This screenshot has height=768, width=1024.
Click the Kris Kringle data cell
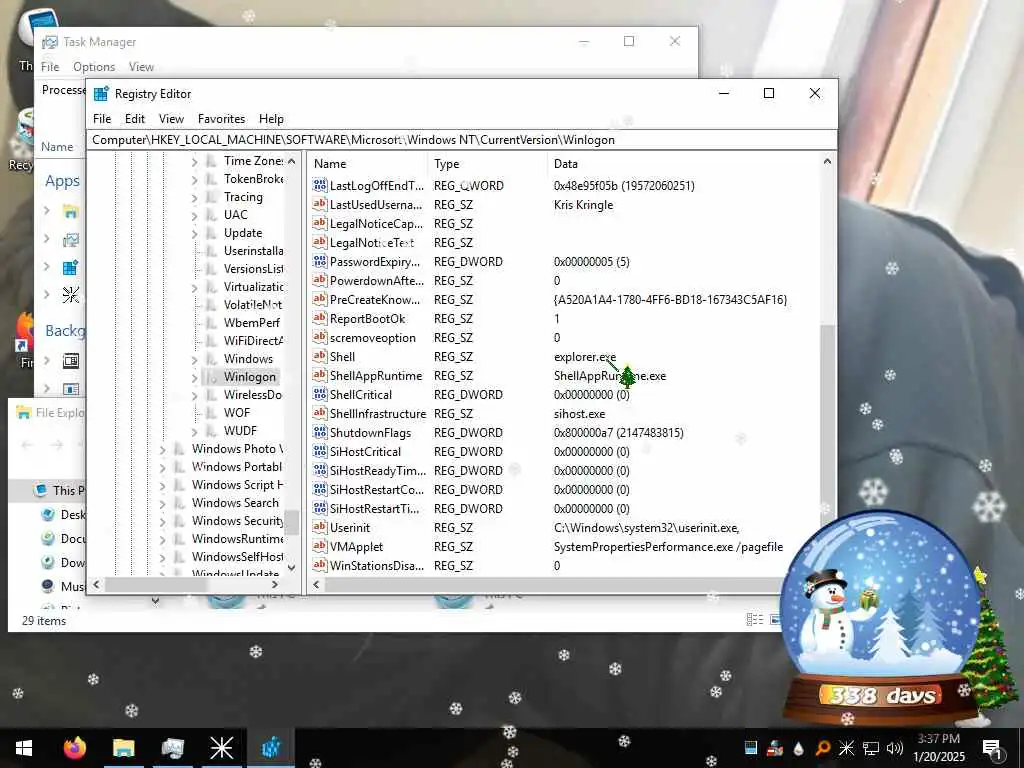tap(583, 204)
